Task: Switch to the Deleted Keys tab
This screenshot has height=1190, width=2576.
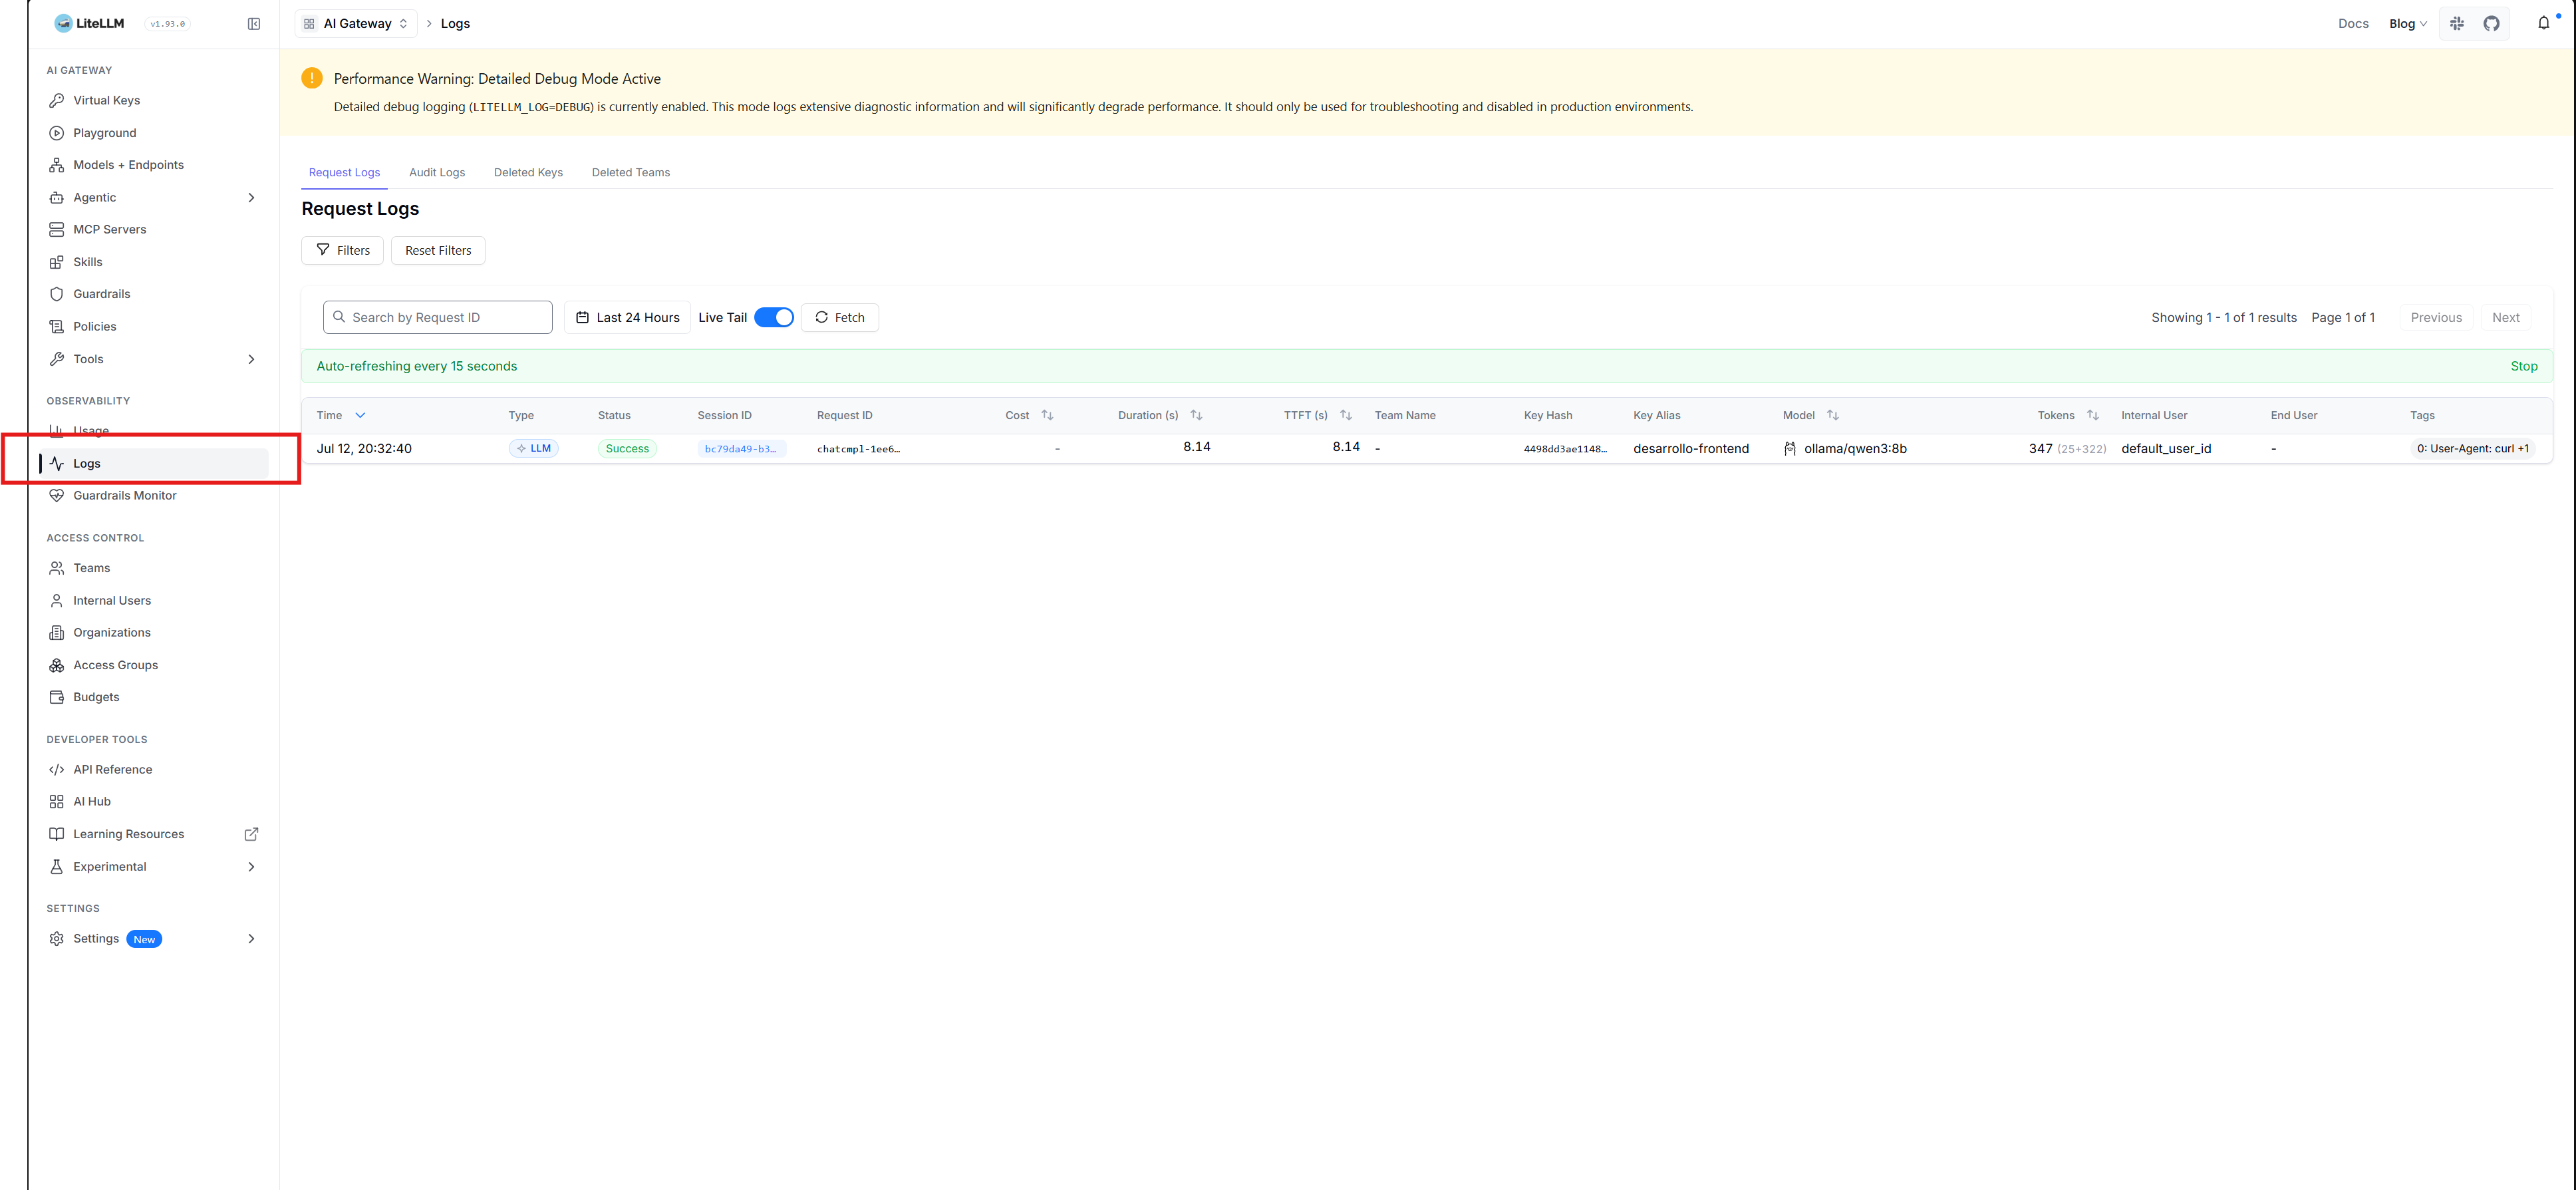Action: pos(528,172)
